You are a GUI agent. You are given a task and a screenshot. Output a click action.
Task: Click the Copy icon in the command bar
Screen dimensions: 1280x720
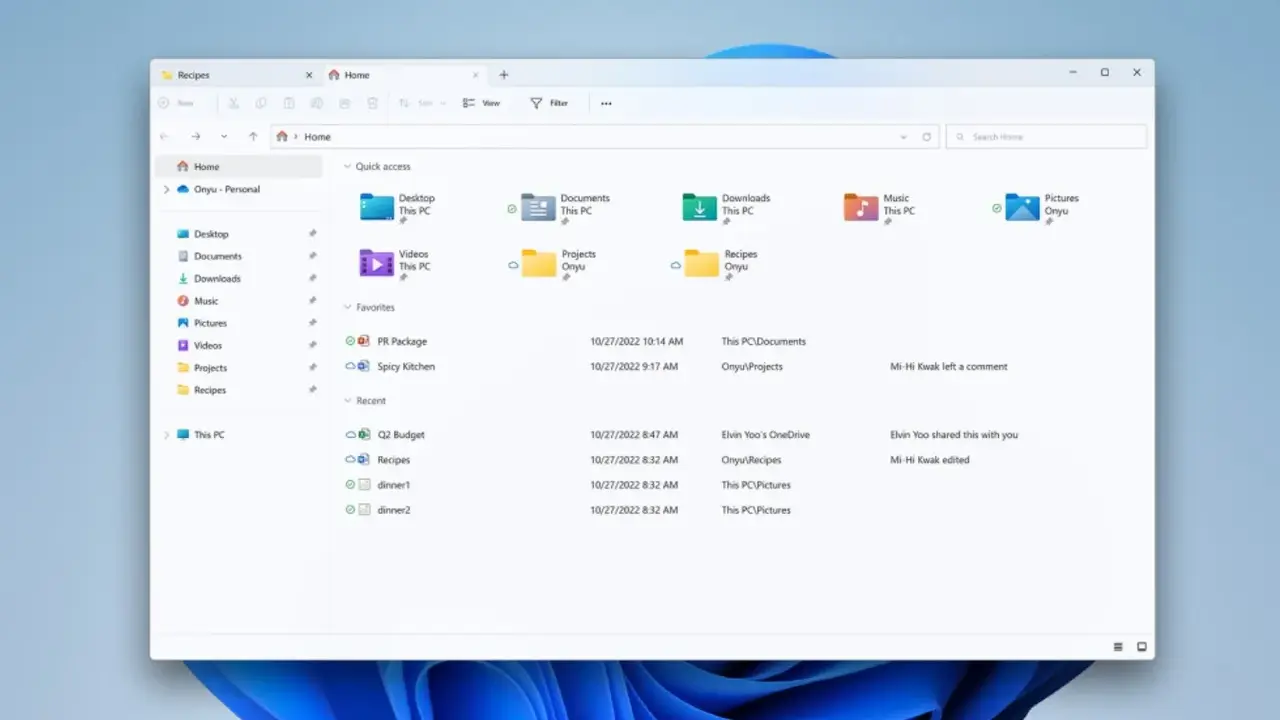(x=261, y=103)
